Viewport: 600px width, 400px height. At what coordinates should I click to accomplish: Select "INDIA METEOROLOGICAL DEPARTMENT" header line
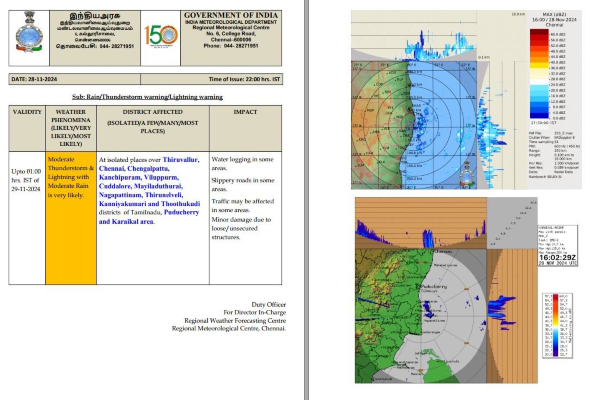pyautogui.click(x=231, y=22)
